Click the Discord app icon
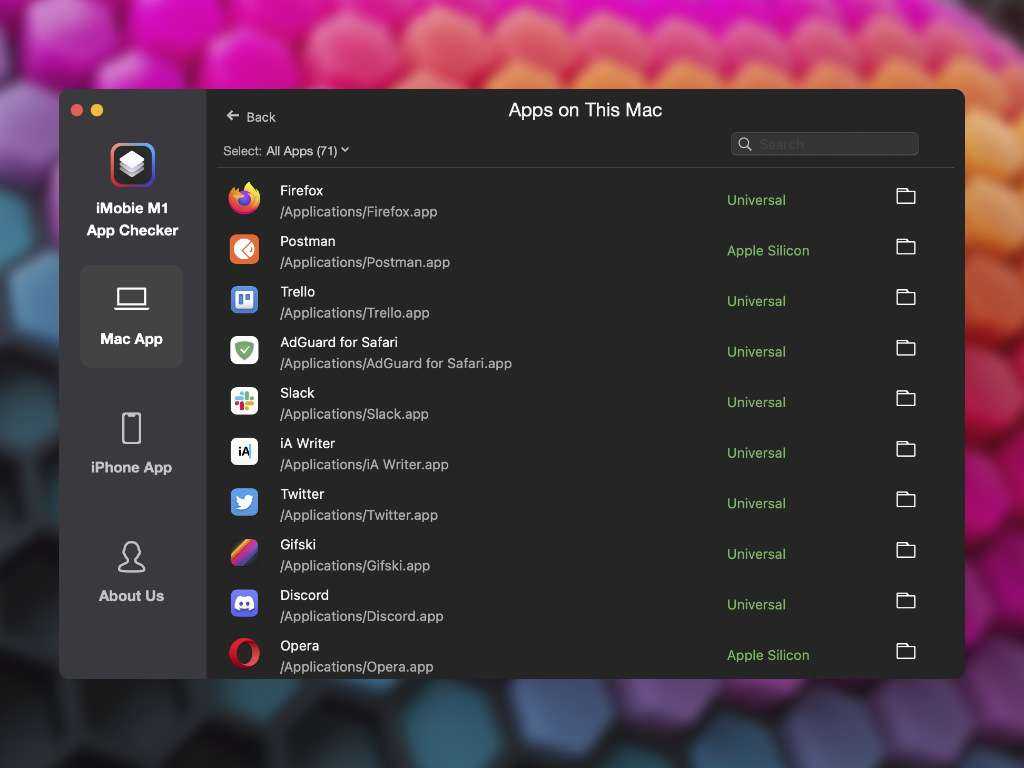The height and width of the screenshot is (768, 1024). [244, 603]
